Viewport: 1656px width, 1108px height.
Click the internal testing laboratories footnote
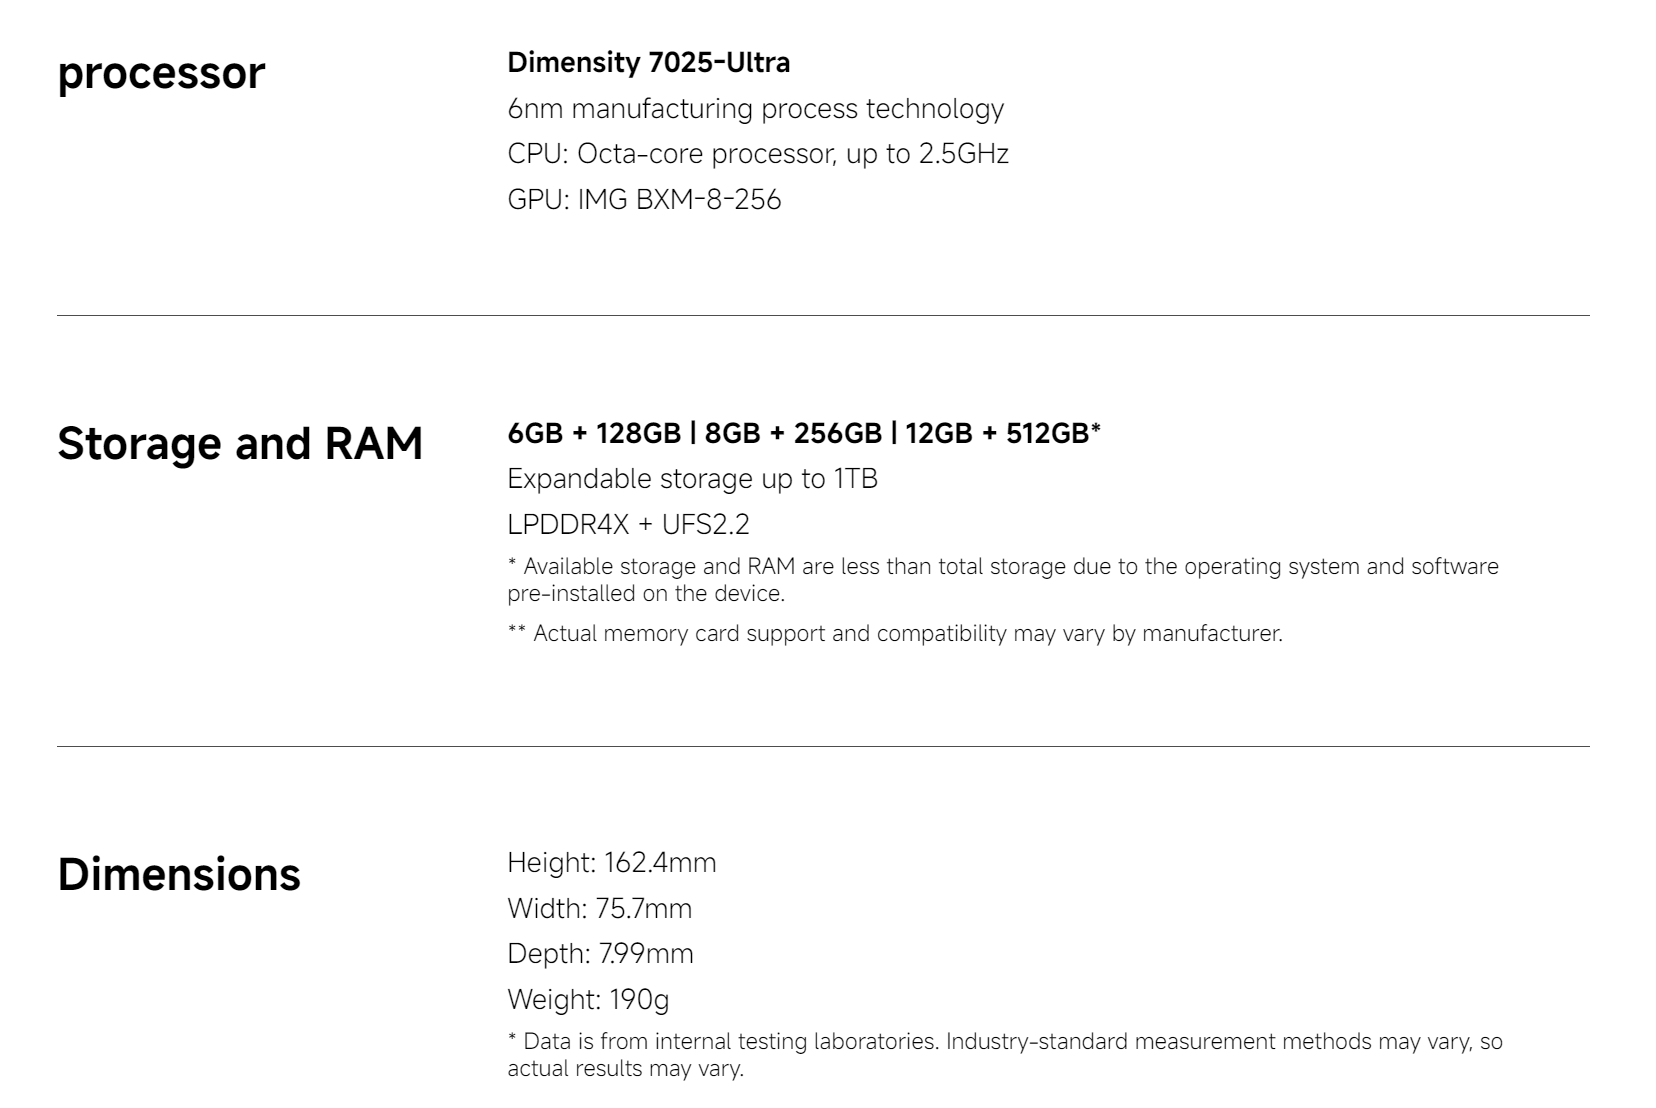pyautogui.click(x=1005, y=1055)
